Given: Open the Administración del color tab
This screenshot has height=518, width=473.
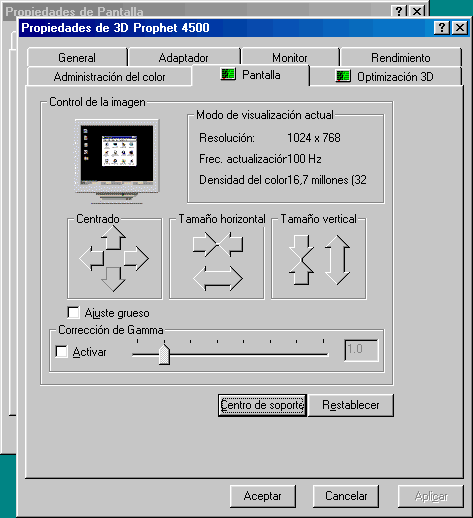Looking at the screenshot, I should [109, 77].
